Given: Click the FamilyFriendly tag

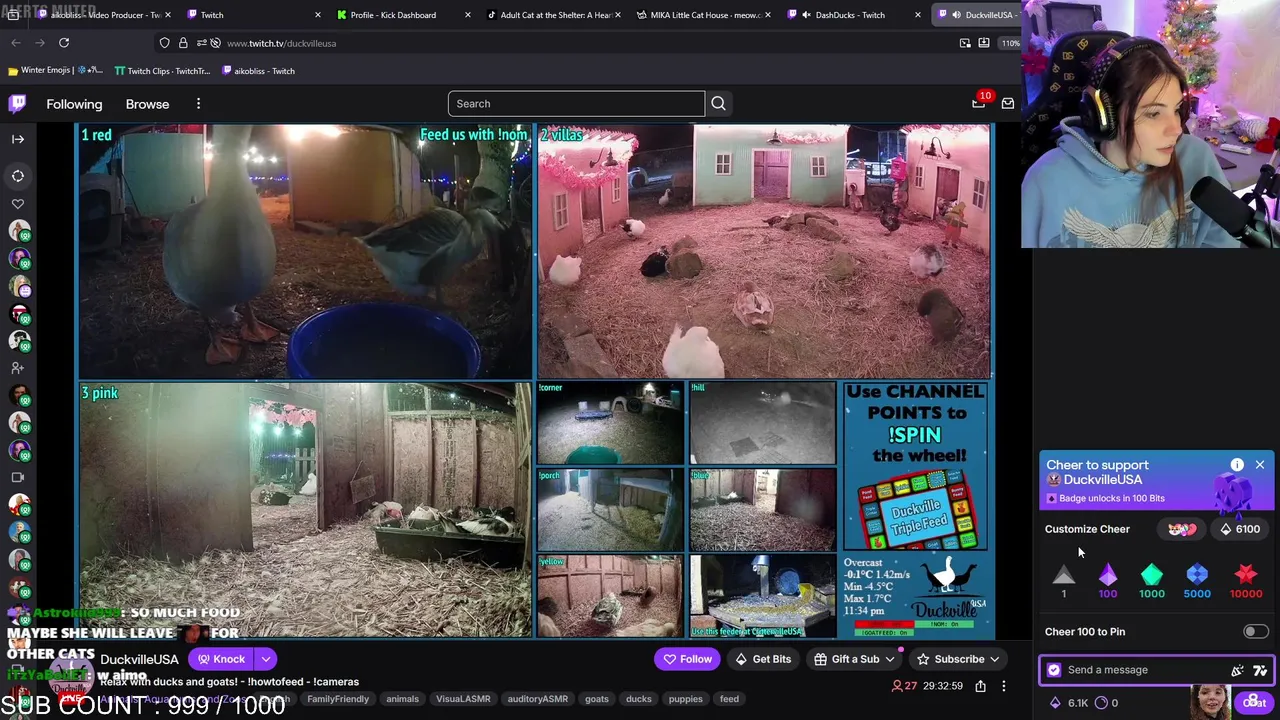Looking at the screenshot, I should tap(338, 699).
